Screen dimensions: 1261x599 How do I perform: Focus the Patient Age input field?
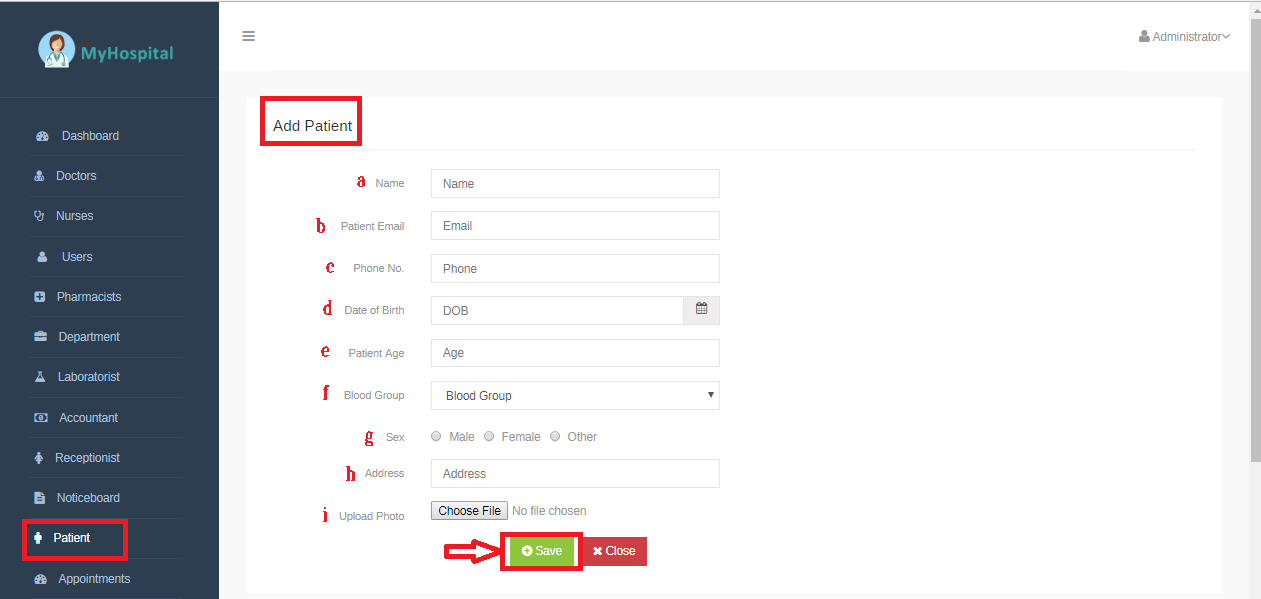[575, 353]
